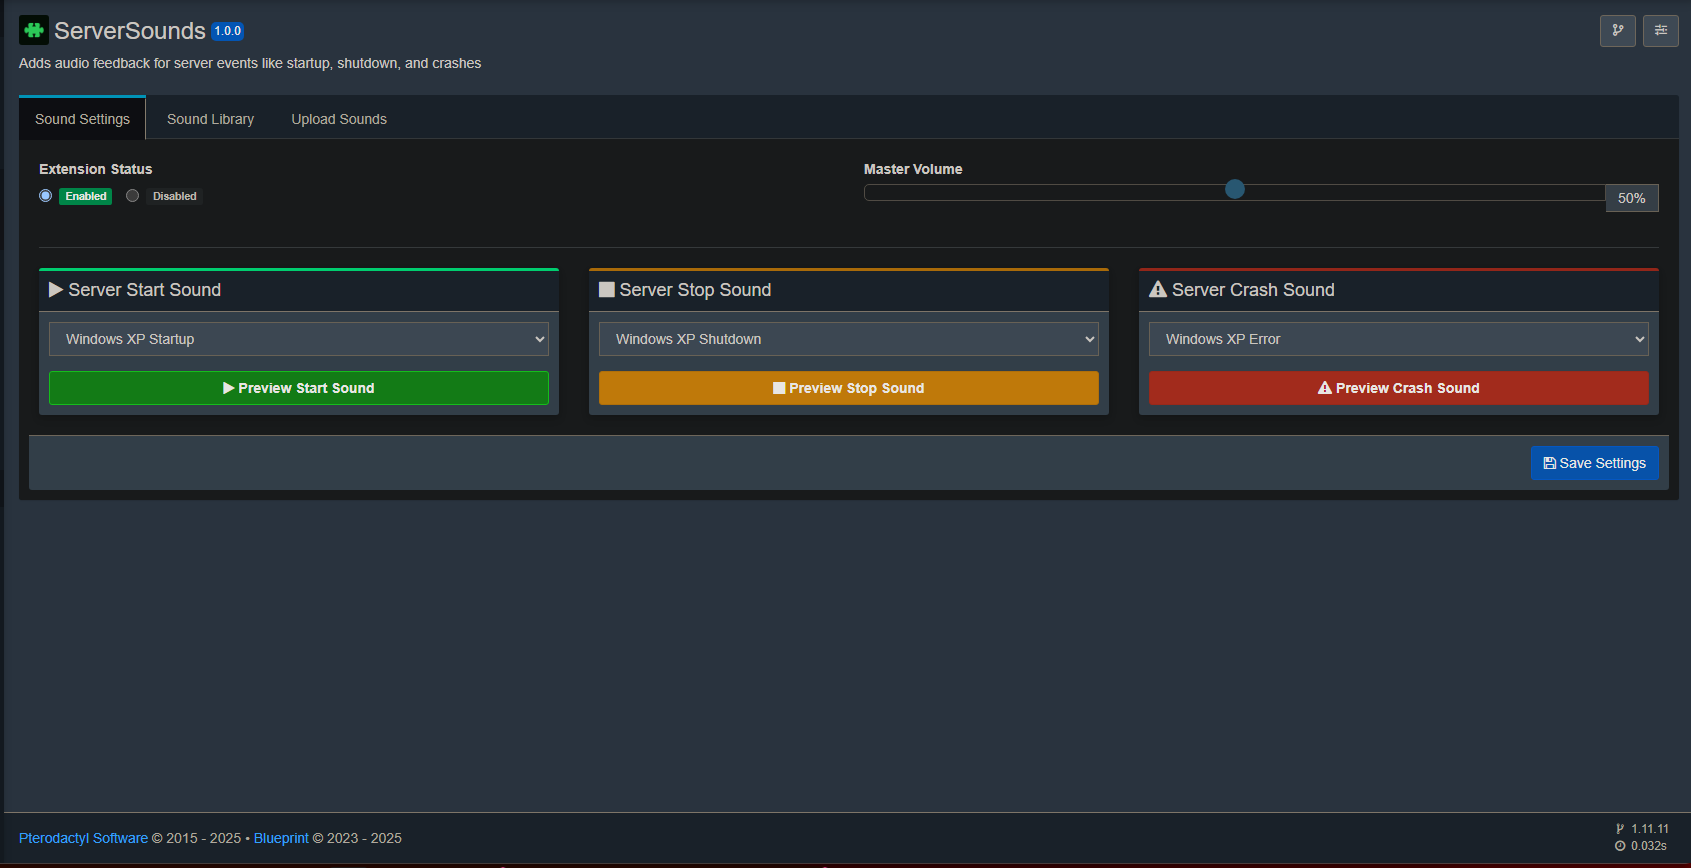
Task: Click Preview Start Sound button
Action: (x=299, y=388)
